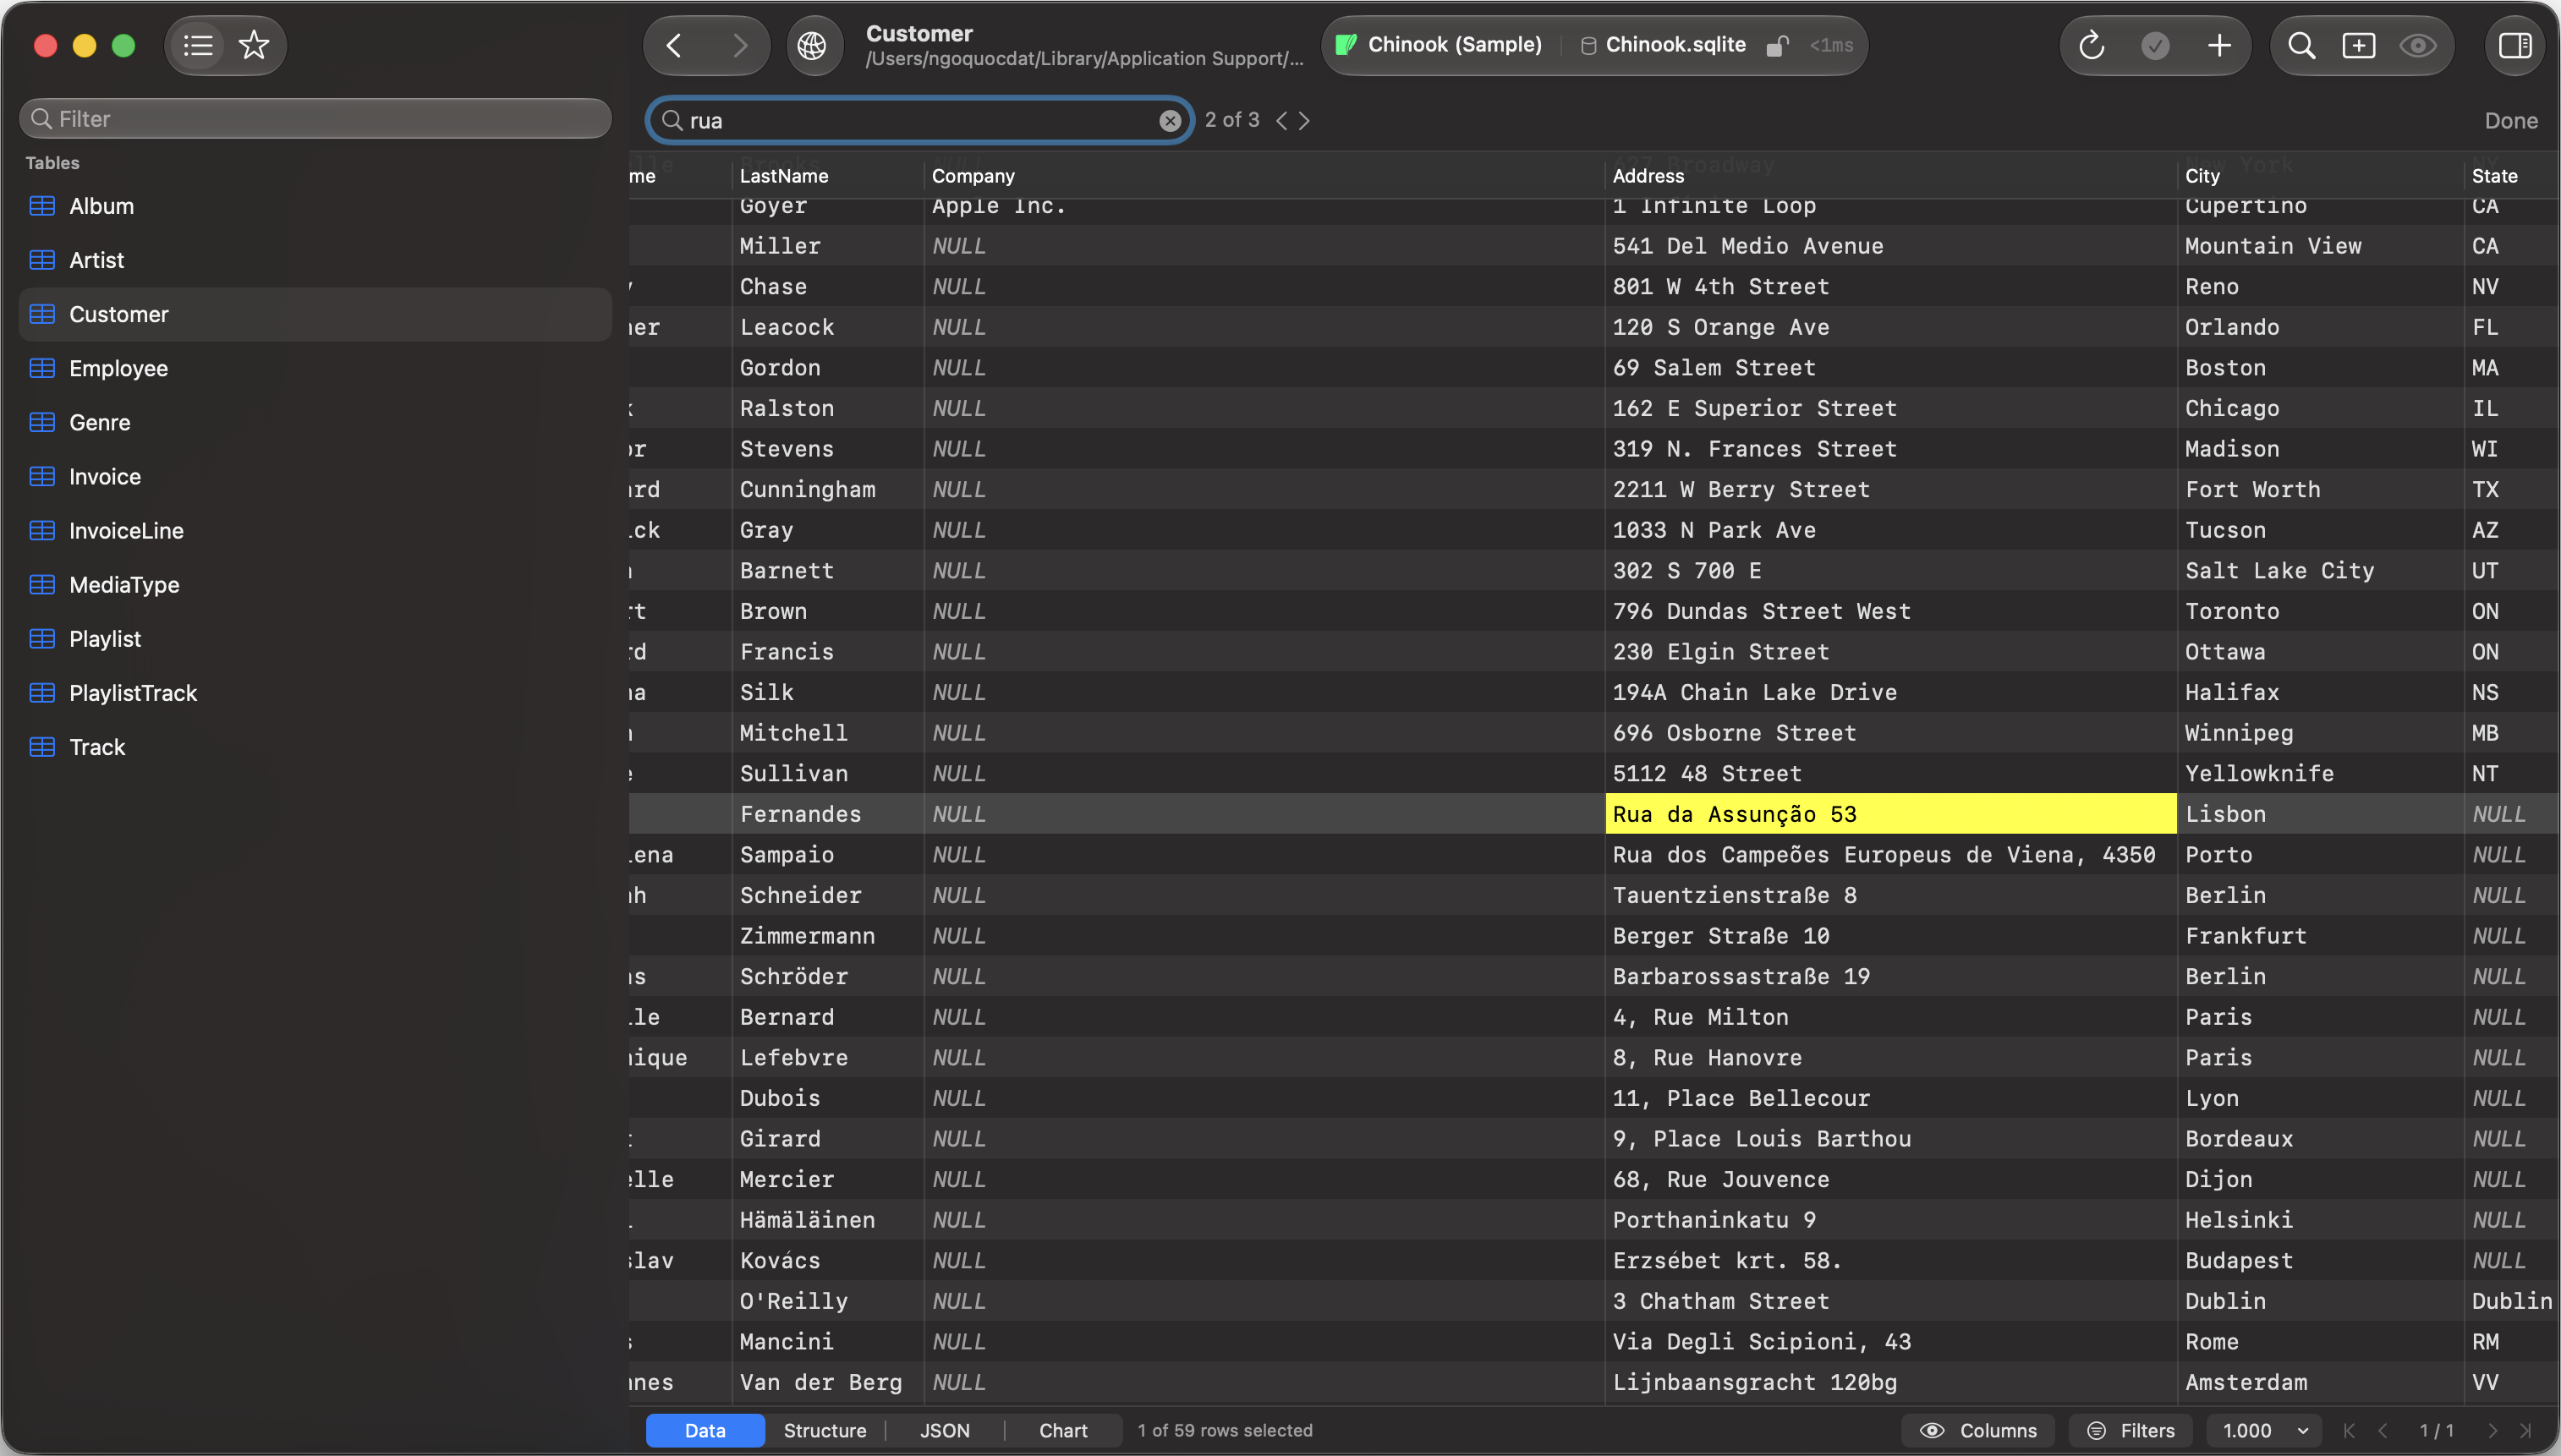
Task: Open search with magnifier toolbar icon
Action: [x=2302, y=45]
